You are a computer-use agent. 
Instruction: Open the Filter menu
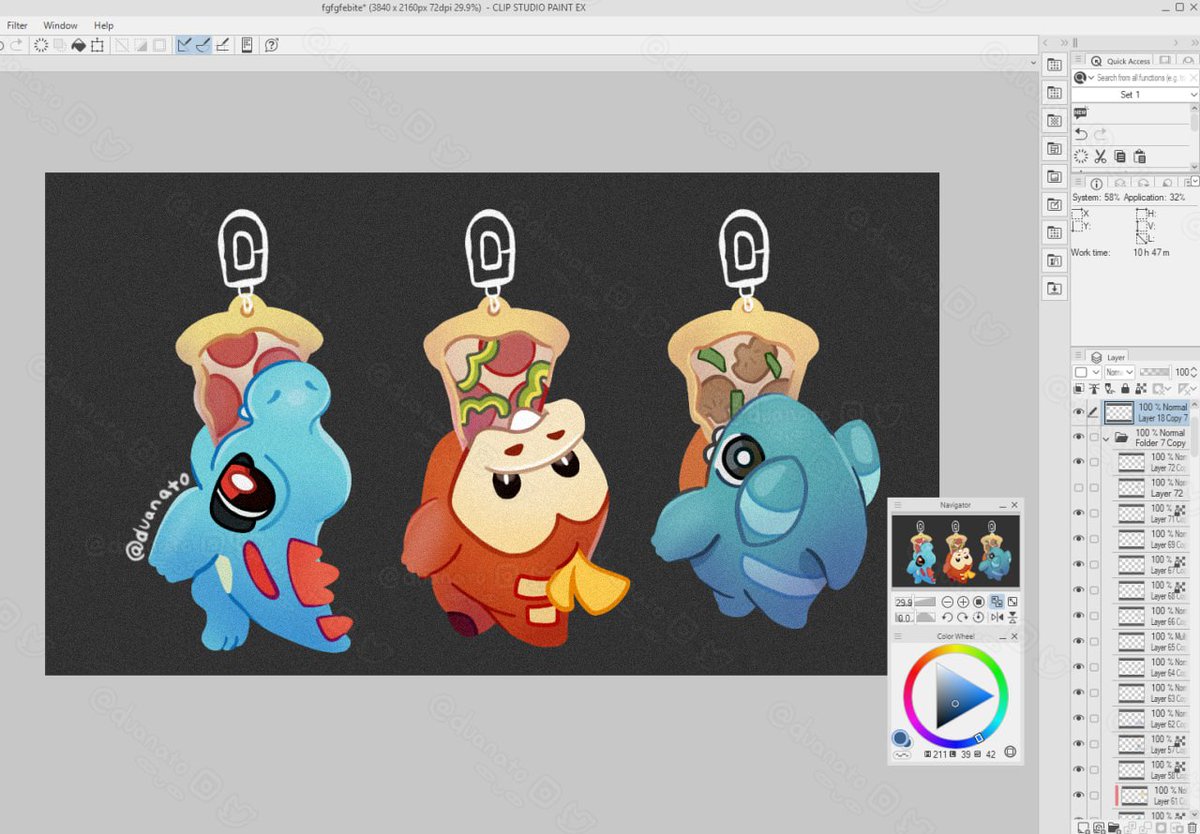pos(17,25)
